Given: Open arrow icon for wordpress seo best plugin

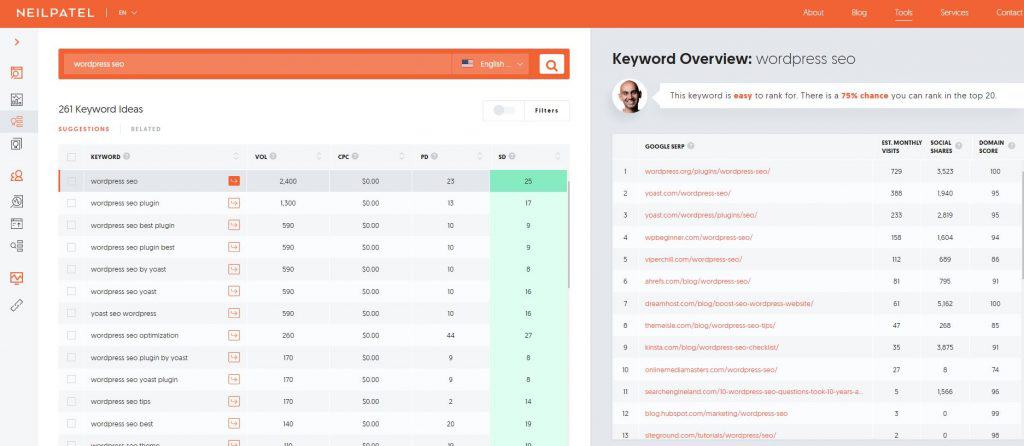Looking at the screenshot, I should pyautogui.click(x=234, y=225).
